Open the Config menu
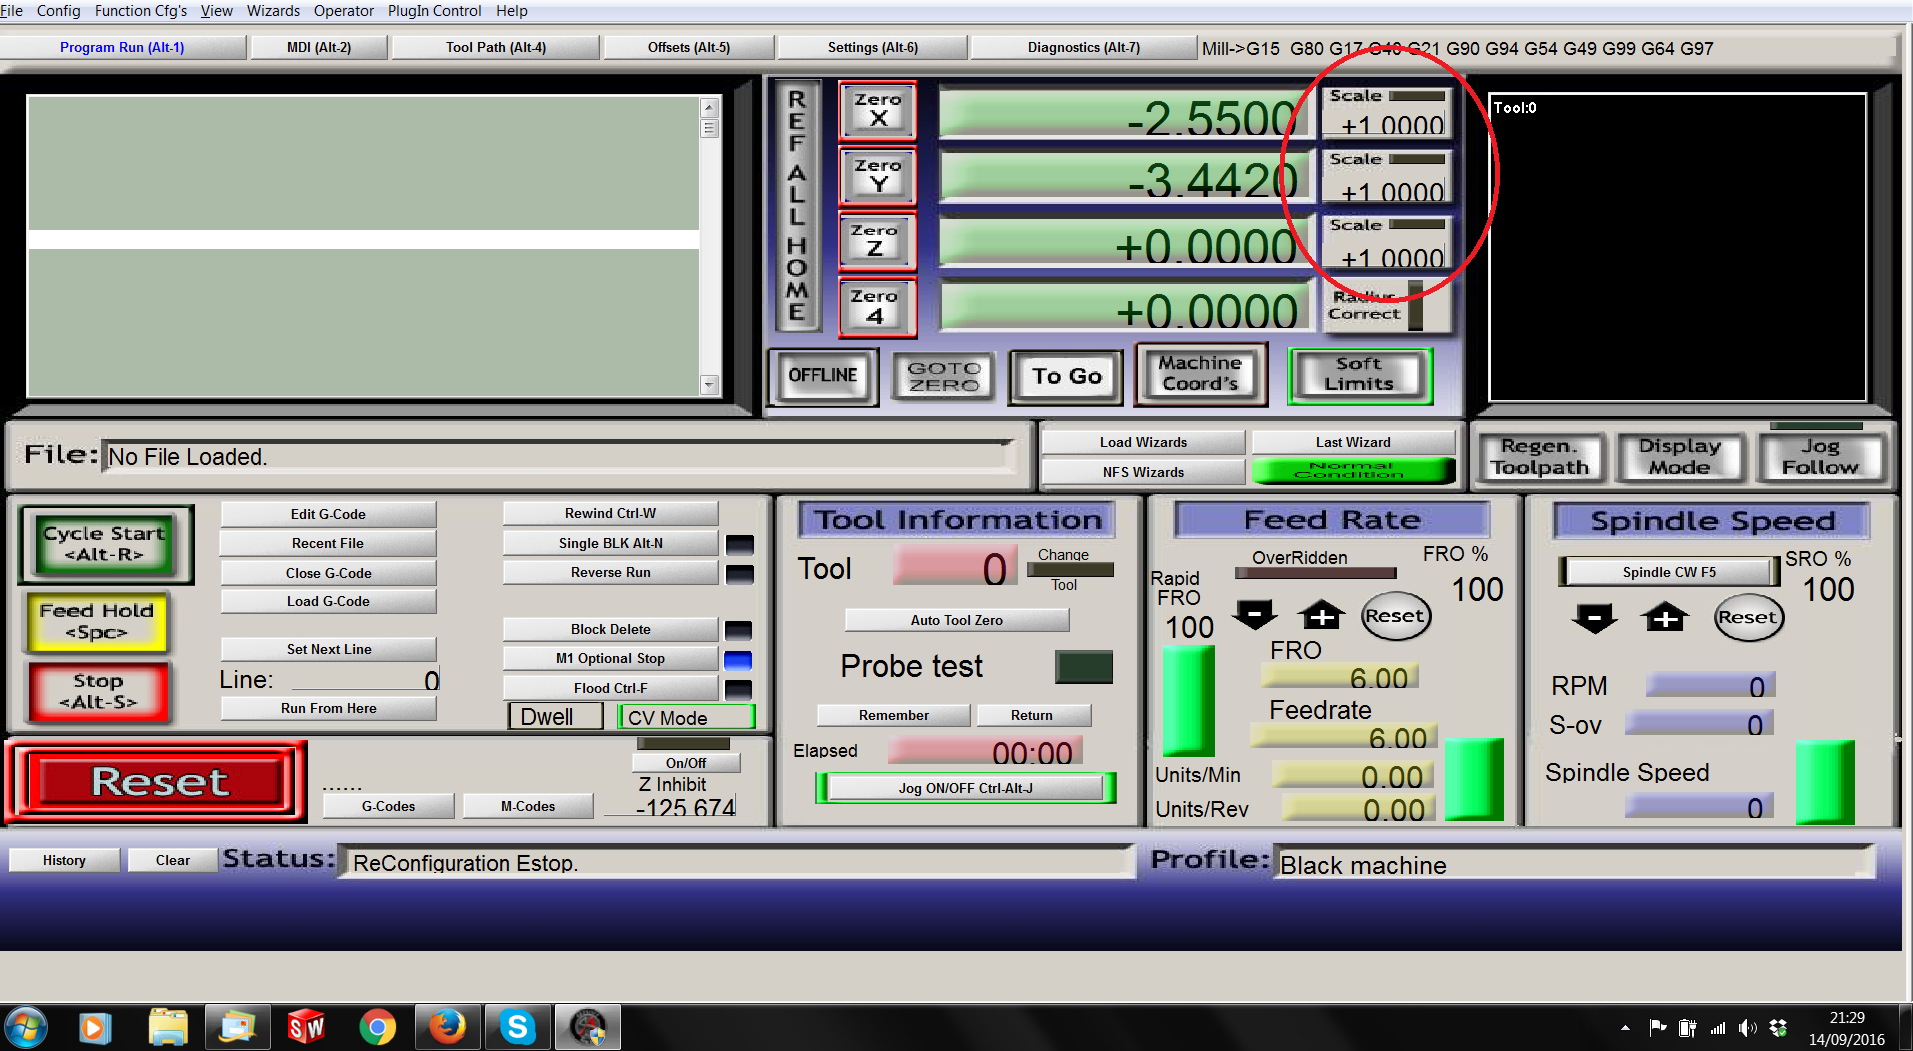The width and height of the screenshot is (1913, 1051). tap(58, 11)
